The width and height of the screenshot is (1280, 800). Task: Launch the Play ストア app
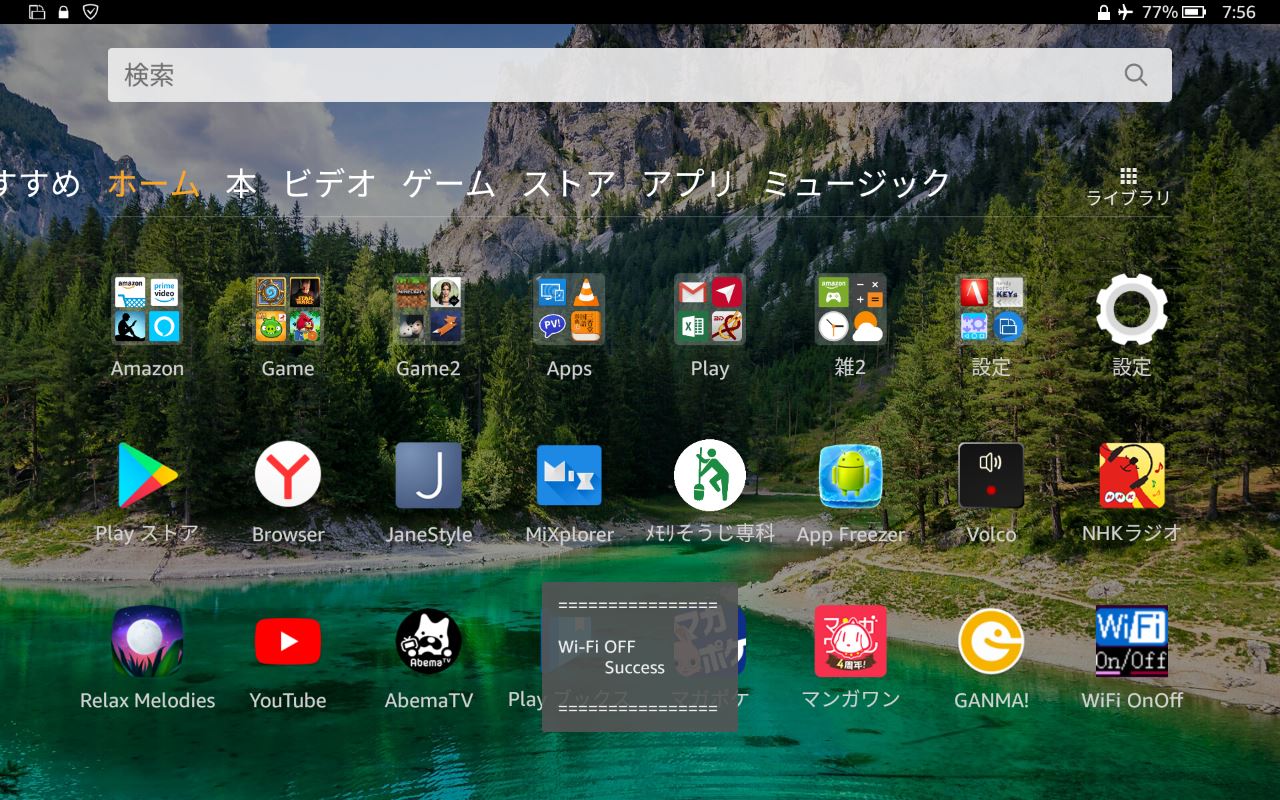coord(147,476)
